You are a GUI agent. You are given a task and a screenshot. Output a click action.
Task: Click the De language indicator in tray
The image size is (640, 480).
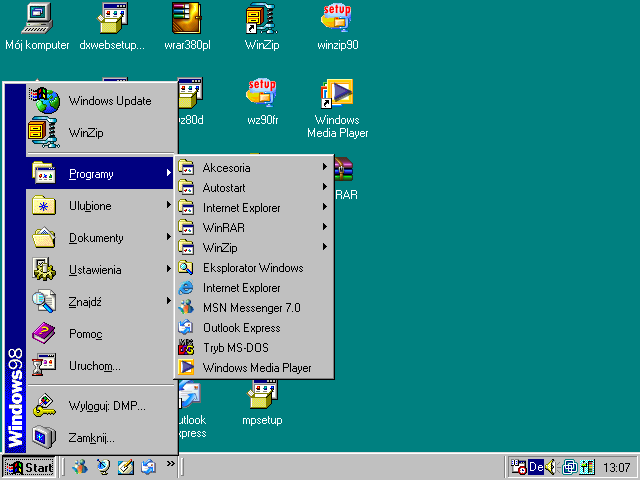[536, 467]
